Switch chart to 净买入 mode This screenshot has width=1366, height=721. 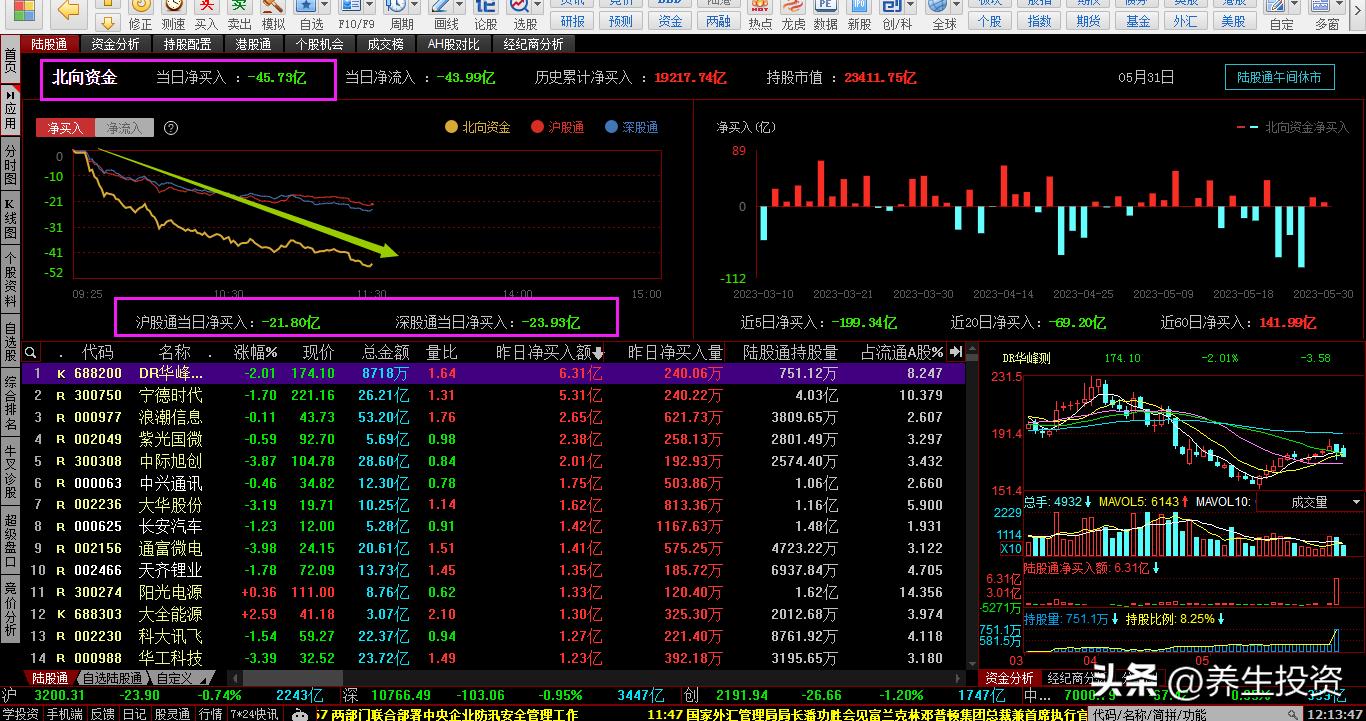click(x=65, y=128)
